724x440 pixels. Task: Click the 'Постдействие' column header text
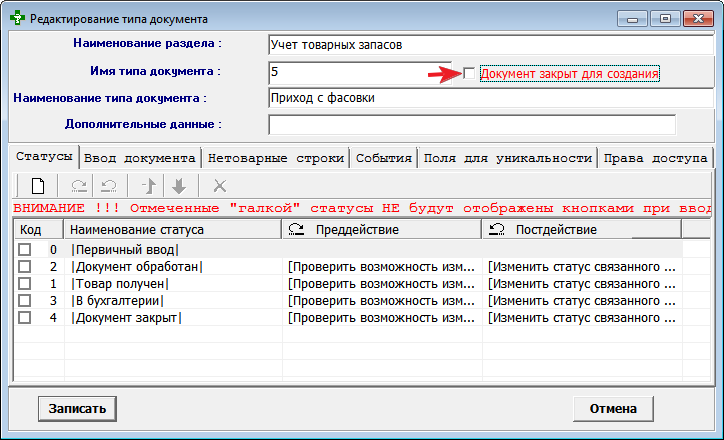point(556,229)
